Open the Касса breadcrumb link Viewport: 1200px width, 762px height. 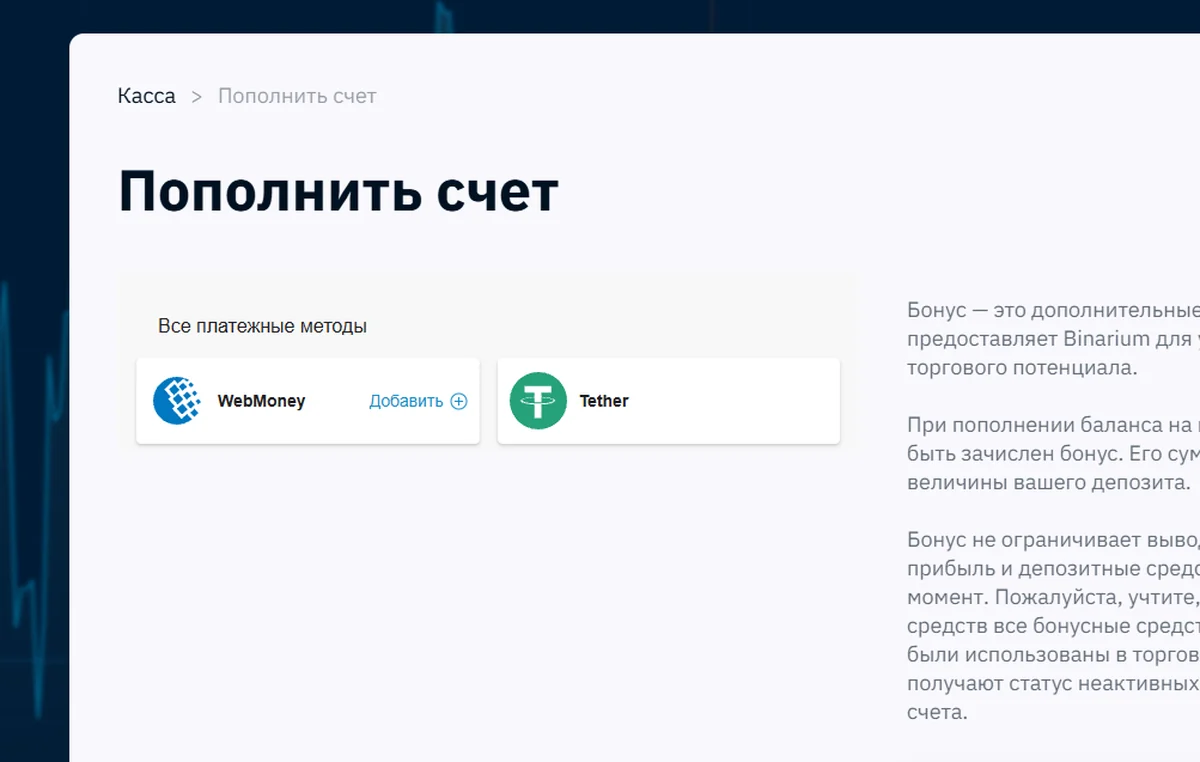(x=146, y=96)
